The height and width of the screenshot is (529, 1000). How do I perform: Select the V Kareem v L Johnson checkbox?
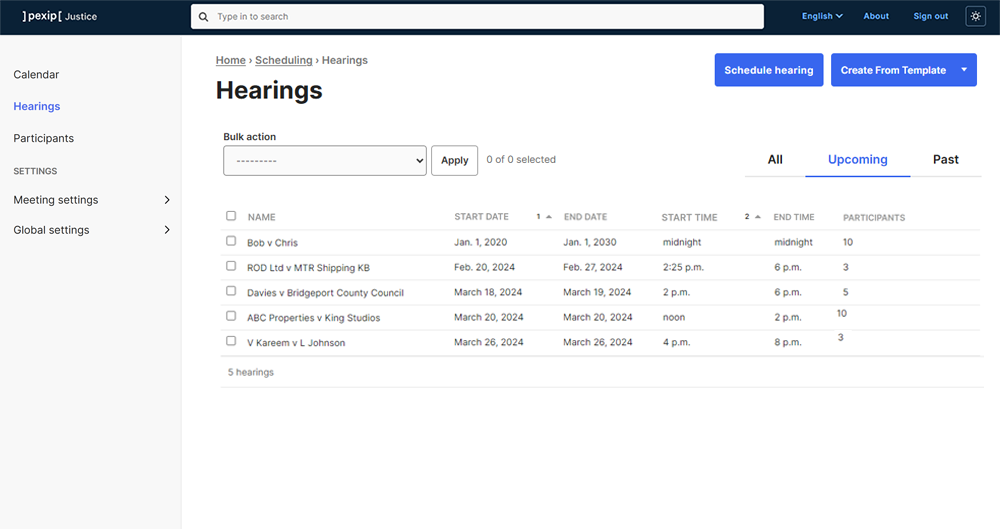(x=231, y=341)
